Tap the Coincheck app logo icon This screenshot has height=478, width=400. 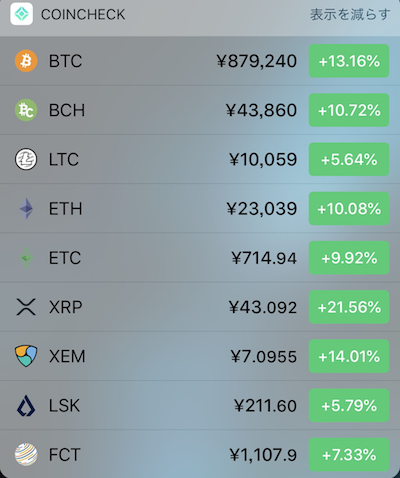click(22, 14)
